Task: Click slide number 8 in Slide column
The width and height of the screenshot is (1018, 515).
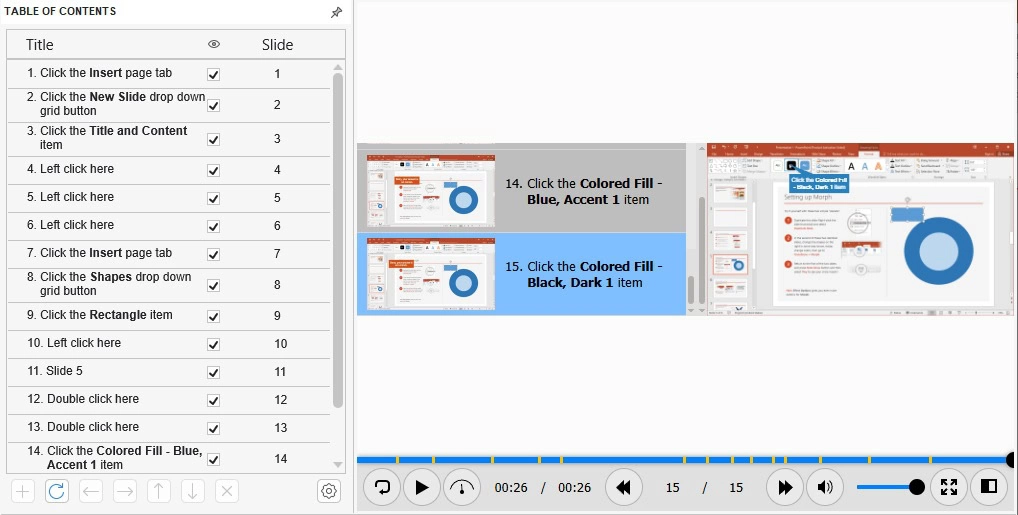Action: coord(277,285)
